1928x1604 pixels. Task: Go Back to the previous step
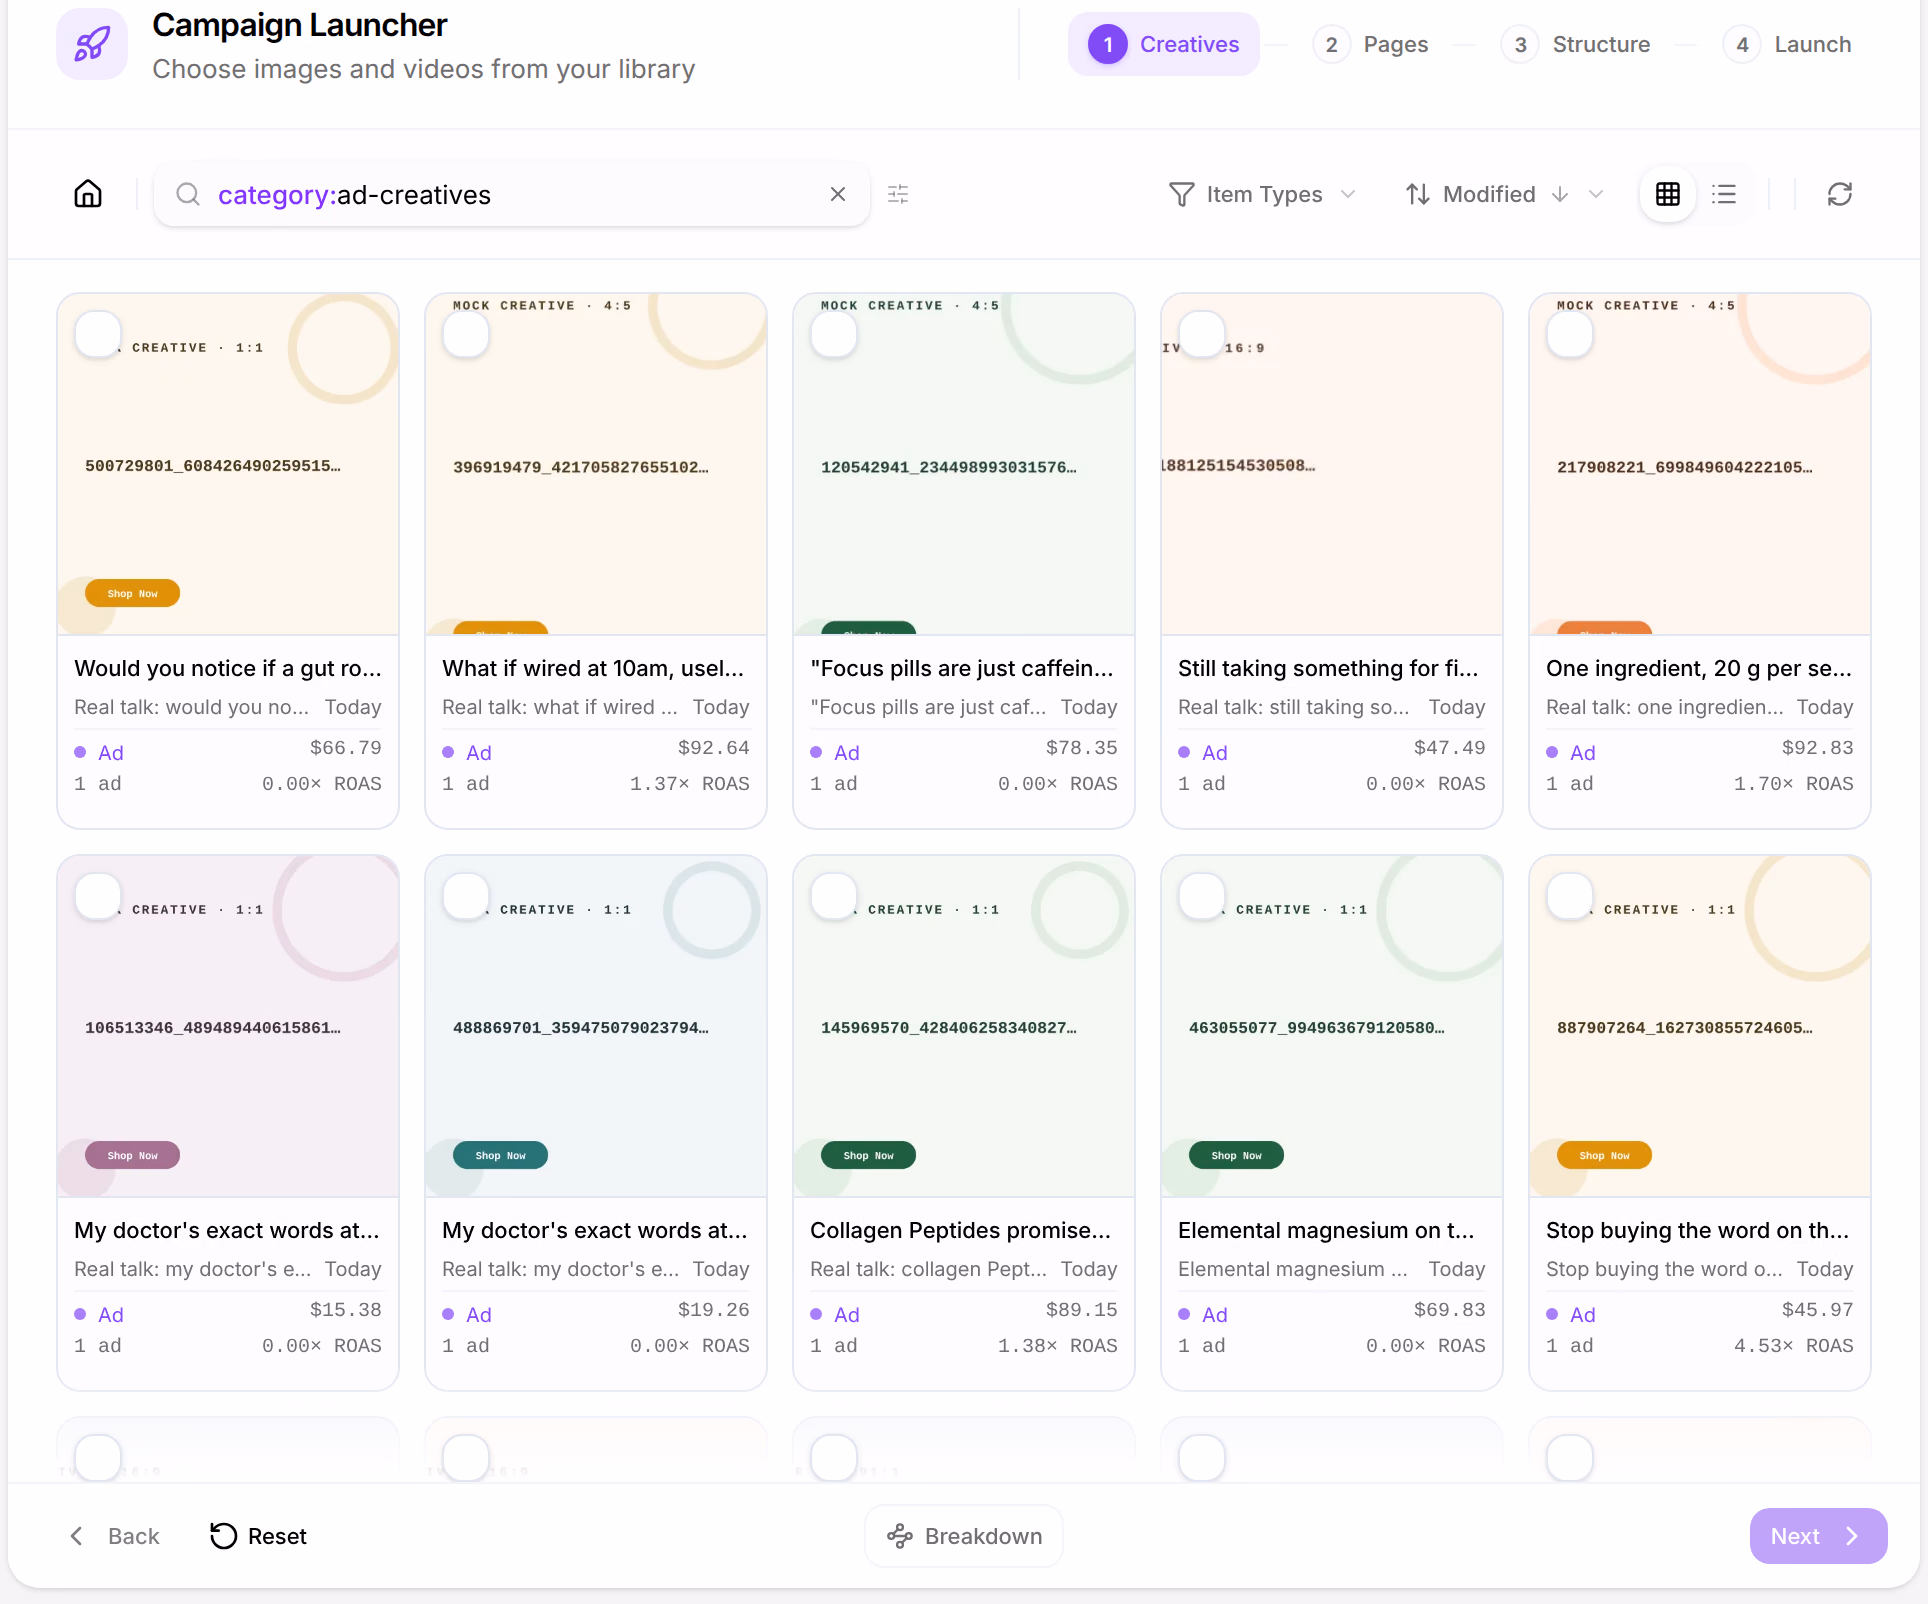114,1536
